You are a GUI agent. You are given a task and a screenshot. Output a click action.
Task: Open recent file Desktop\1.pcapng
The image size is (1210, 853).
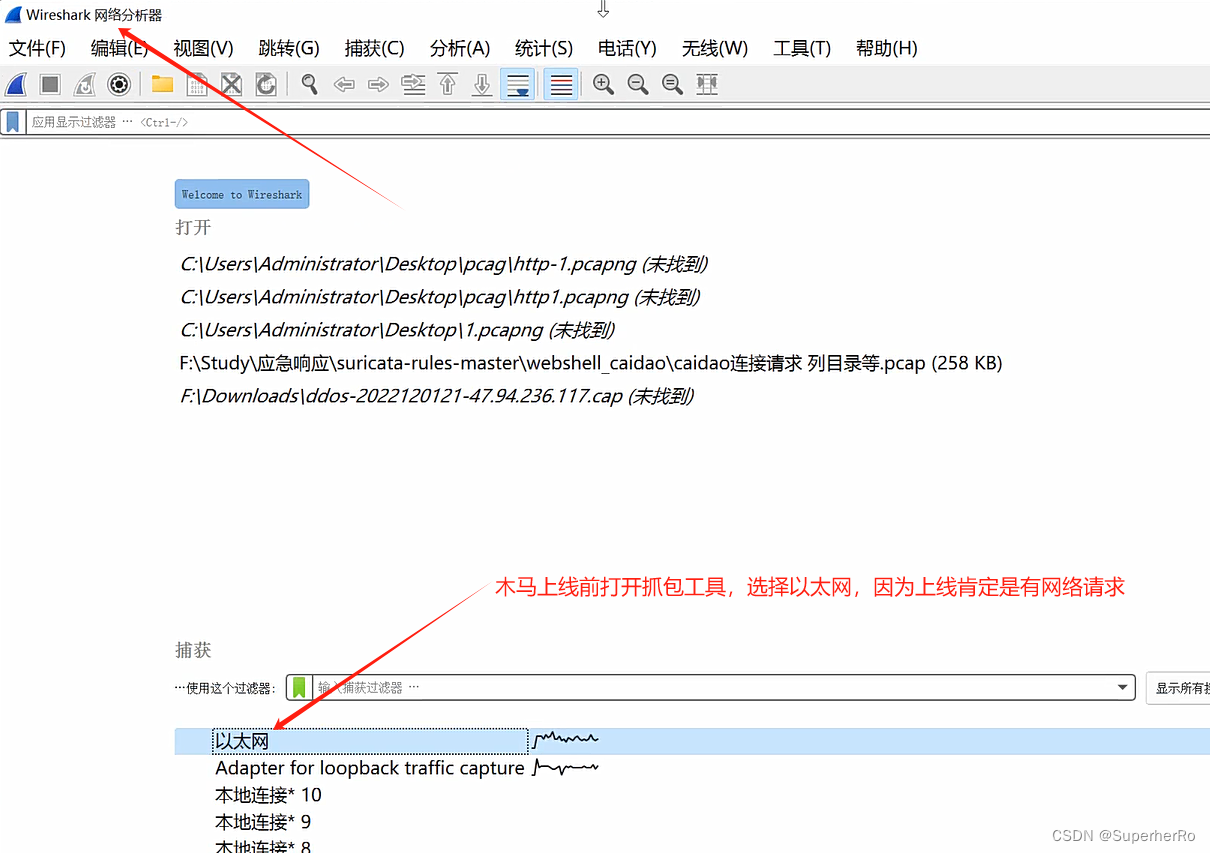tap(397, 330)
